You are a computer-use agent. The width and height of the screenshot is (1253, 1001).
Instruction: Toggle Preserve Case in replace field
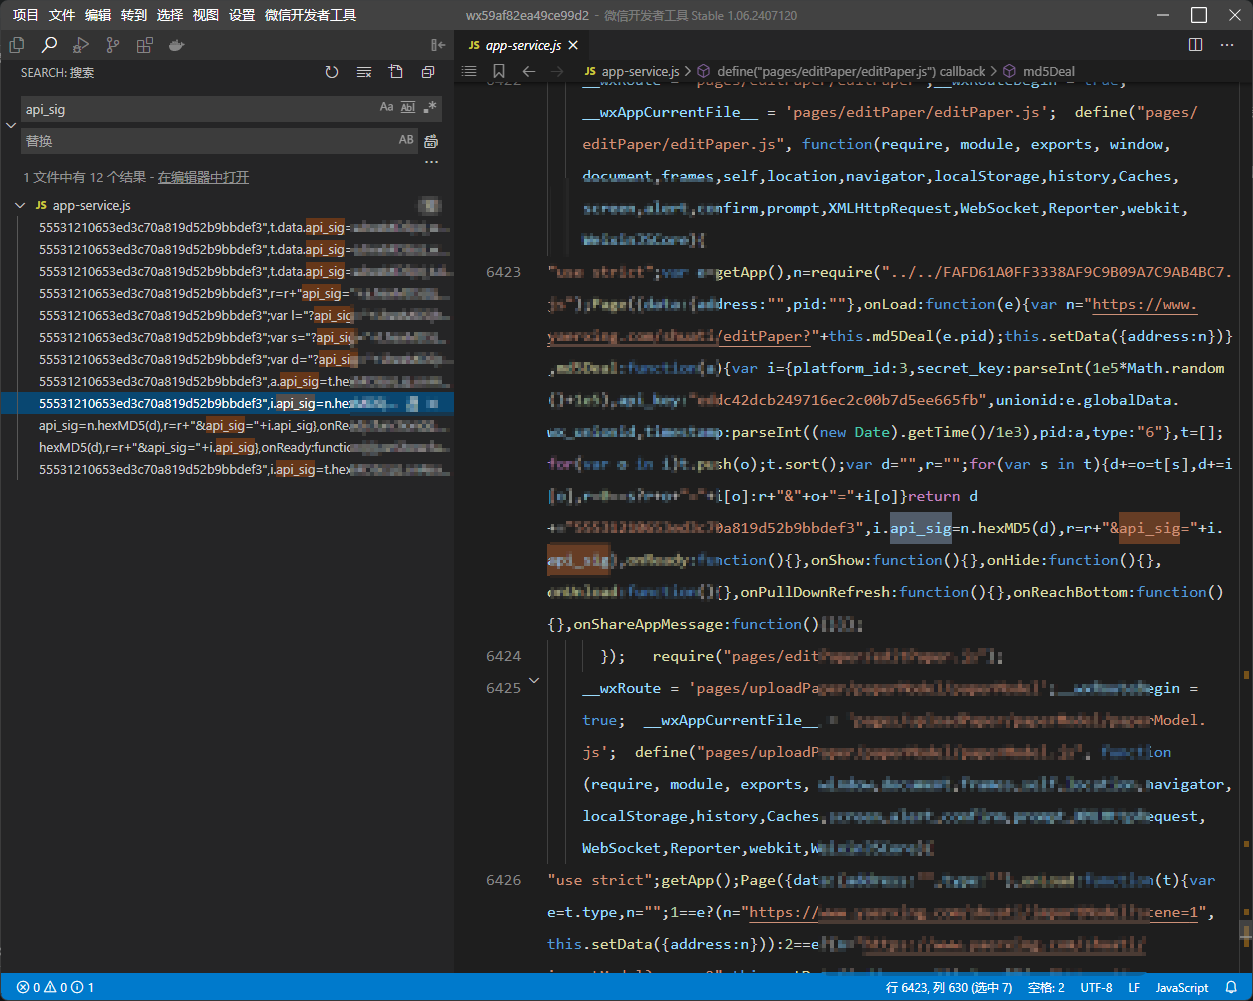(406, 140)
